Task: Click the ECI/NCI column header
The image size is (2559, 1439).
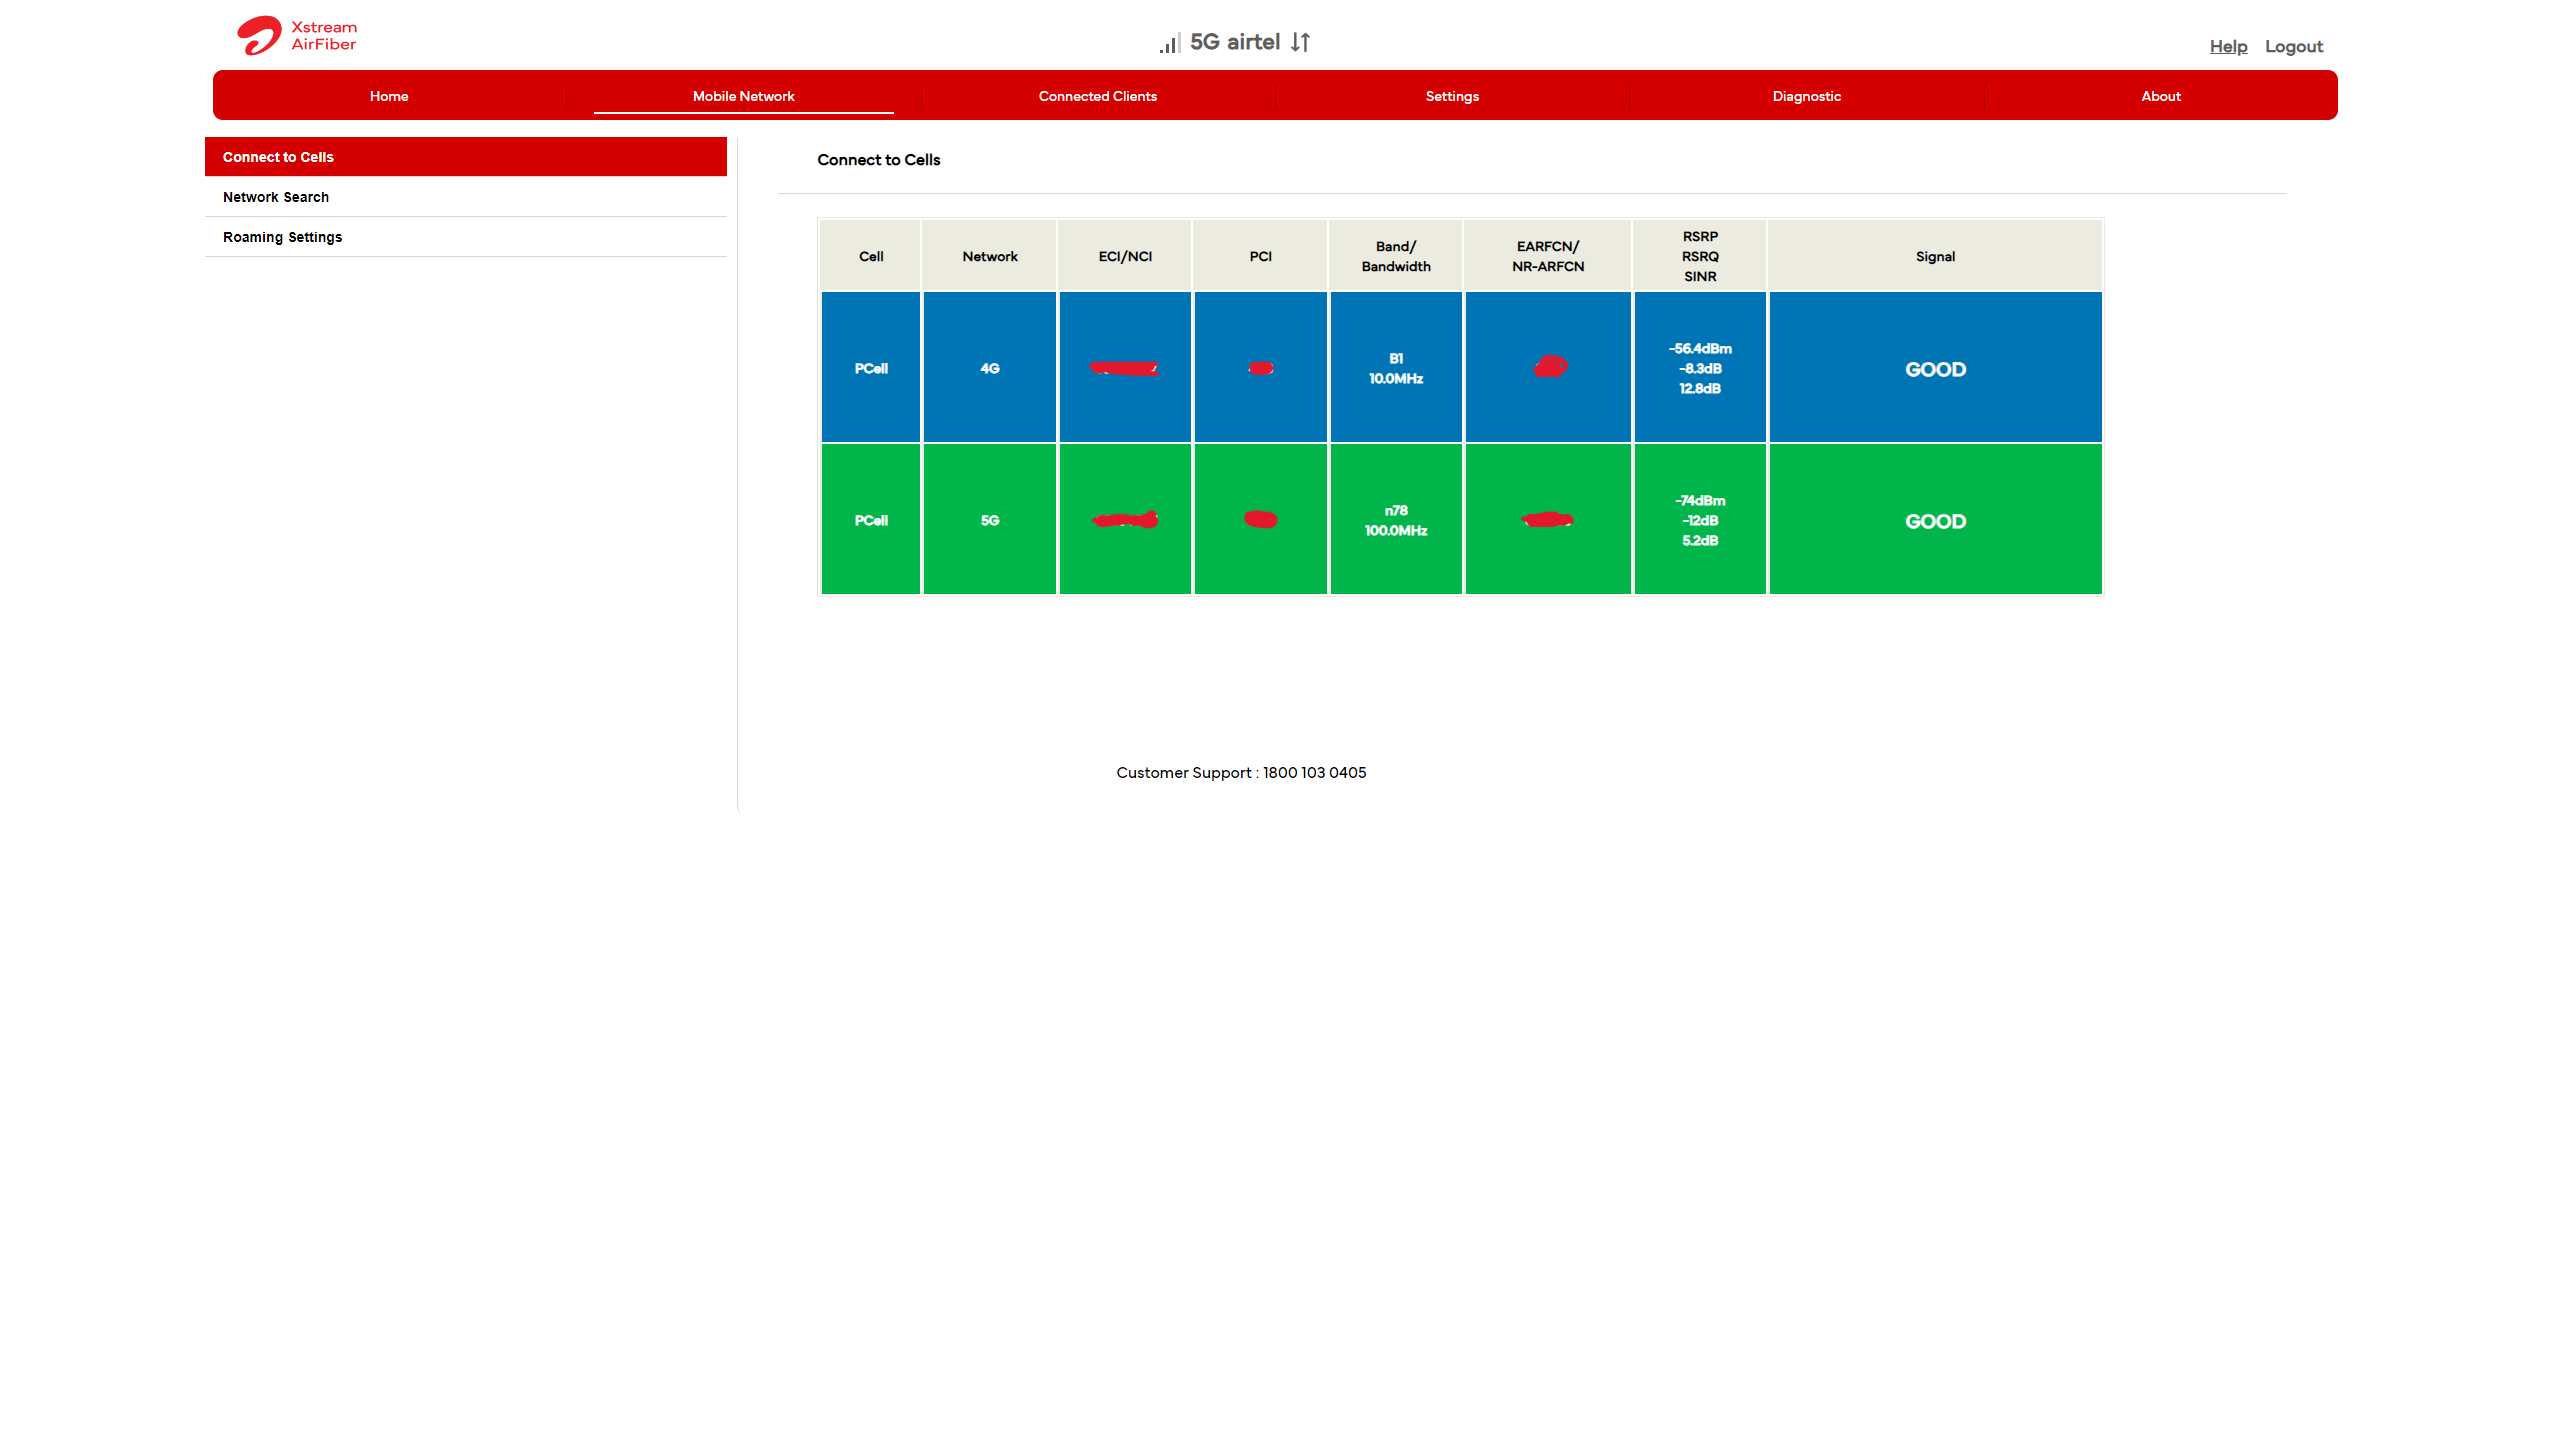Action: click(1125, 256)
